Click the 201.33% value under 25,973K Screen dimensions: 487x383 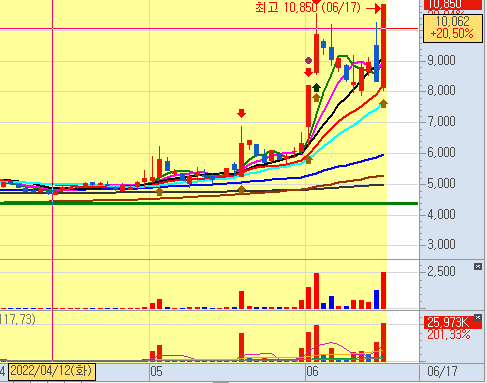coord(449,334)
